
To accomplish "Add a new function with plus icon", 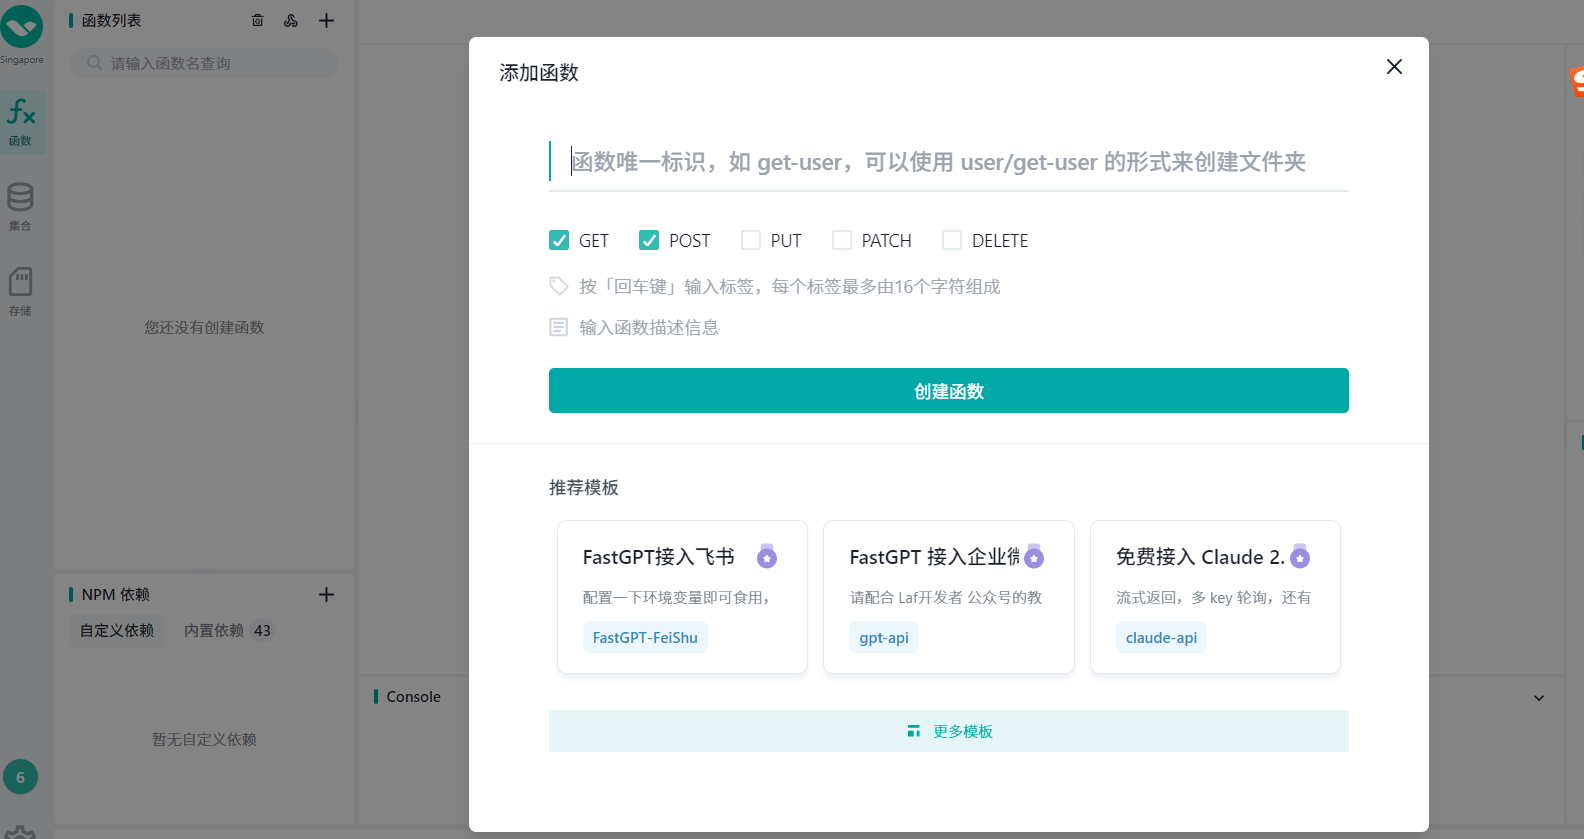I will point(326,20).
